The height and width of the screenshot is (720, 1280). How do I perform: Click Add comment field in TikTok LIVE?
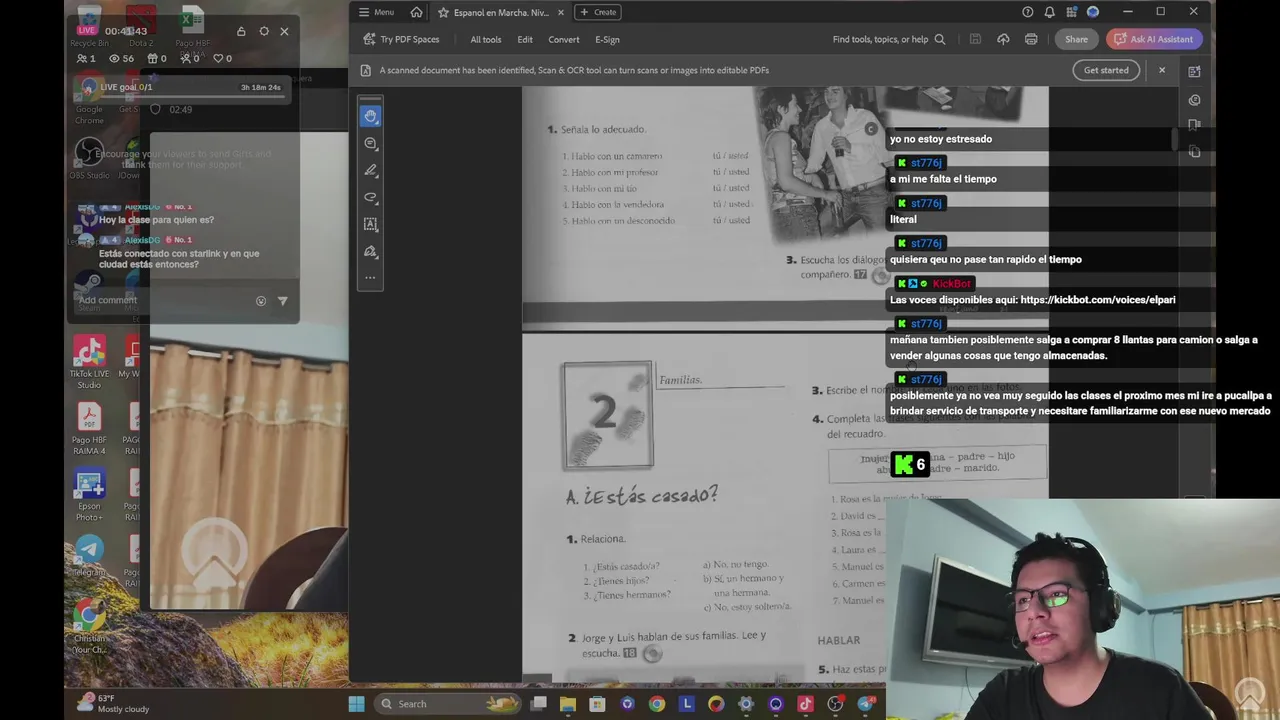(165, 300)
